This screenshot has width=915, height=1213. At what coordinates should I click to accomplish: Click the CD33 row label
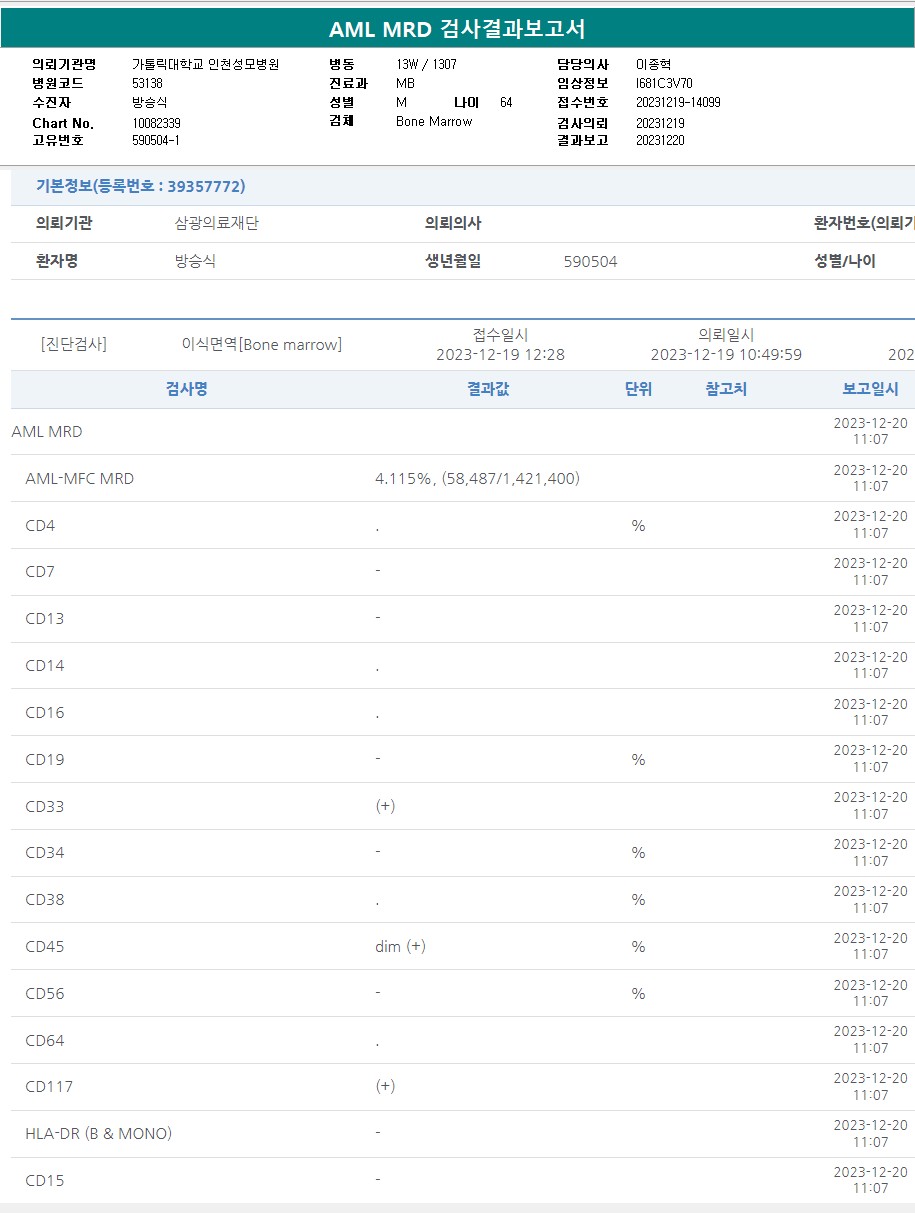coord(44,807)
